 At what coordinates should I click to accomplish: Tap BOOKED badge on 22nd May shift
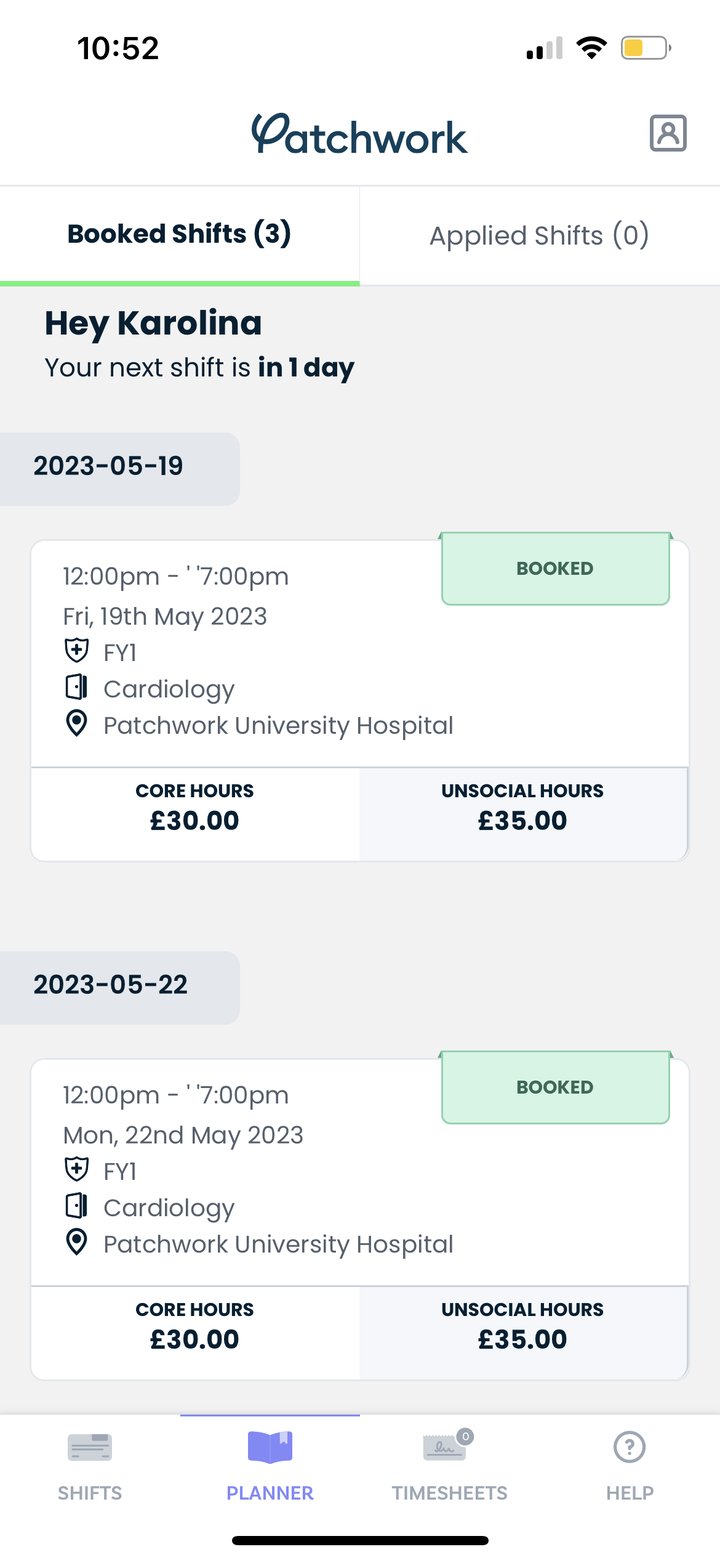tap(555, 1087)
